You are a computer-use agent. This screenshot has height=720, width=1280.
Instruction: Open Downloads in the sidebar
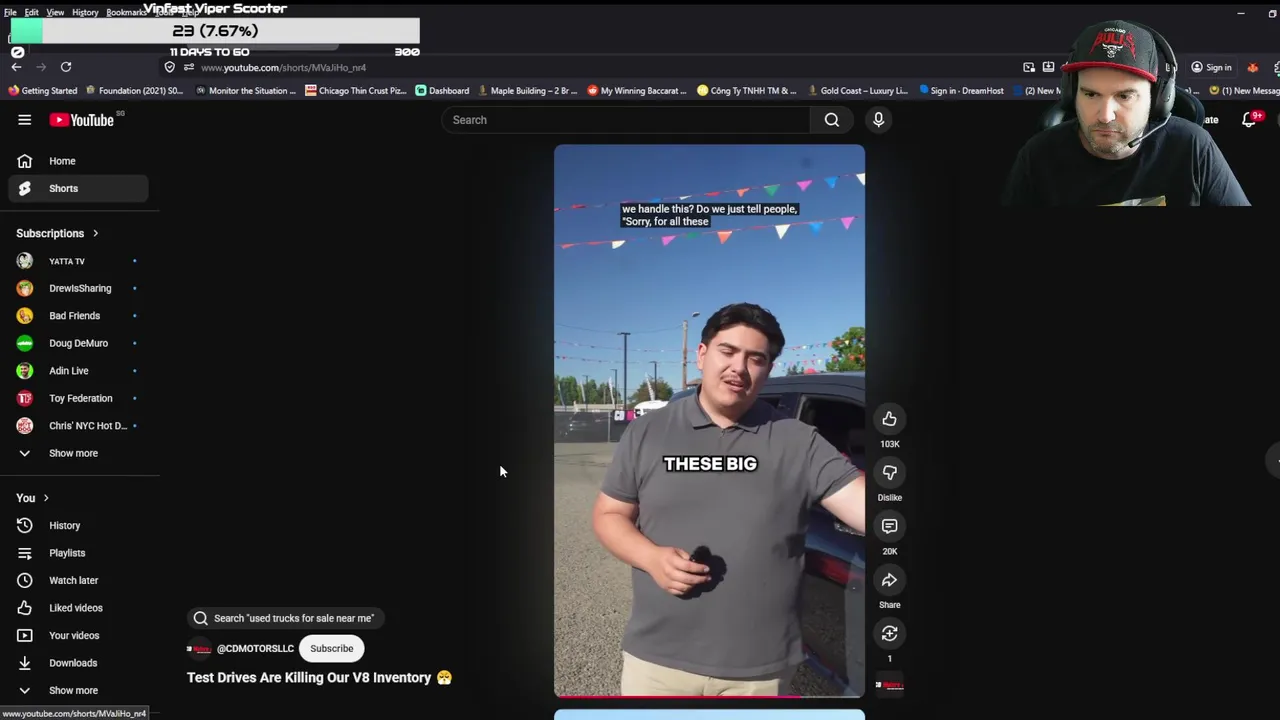[78, 663]
